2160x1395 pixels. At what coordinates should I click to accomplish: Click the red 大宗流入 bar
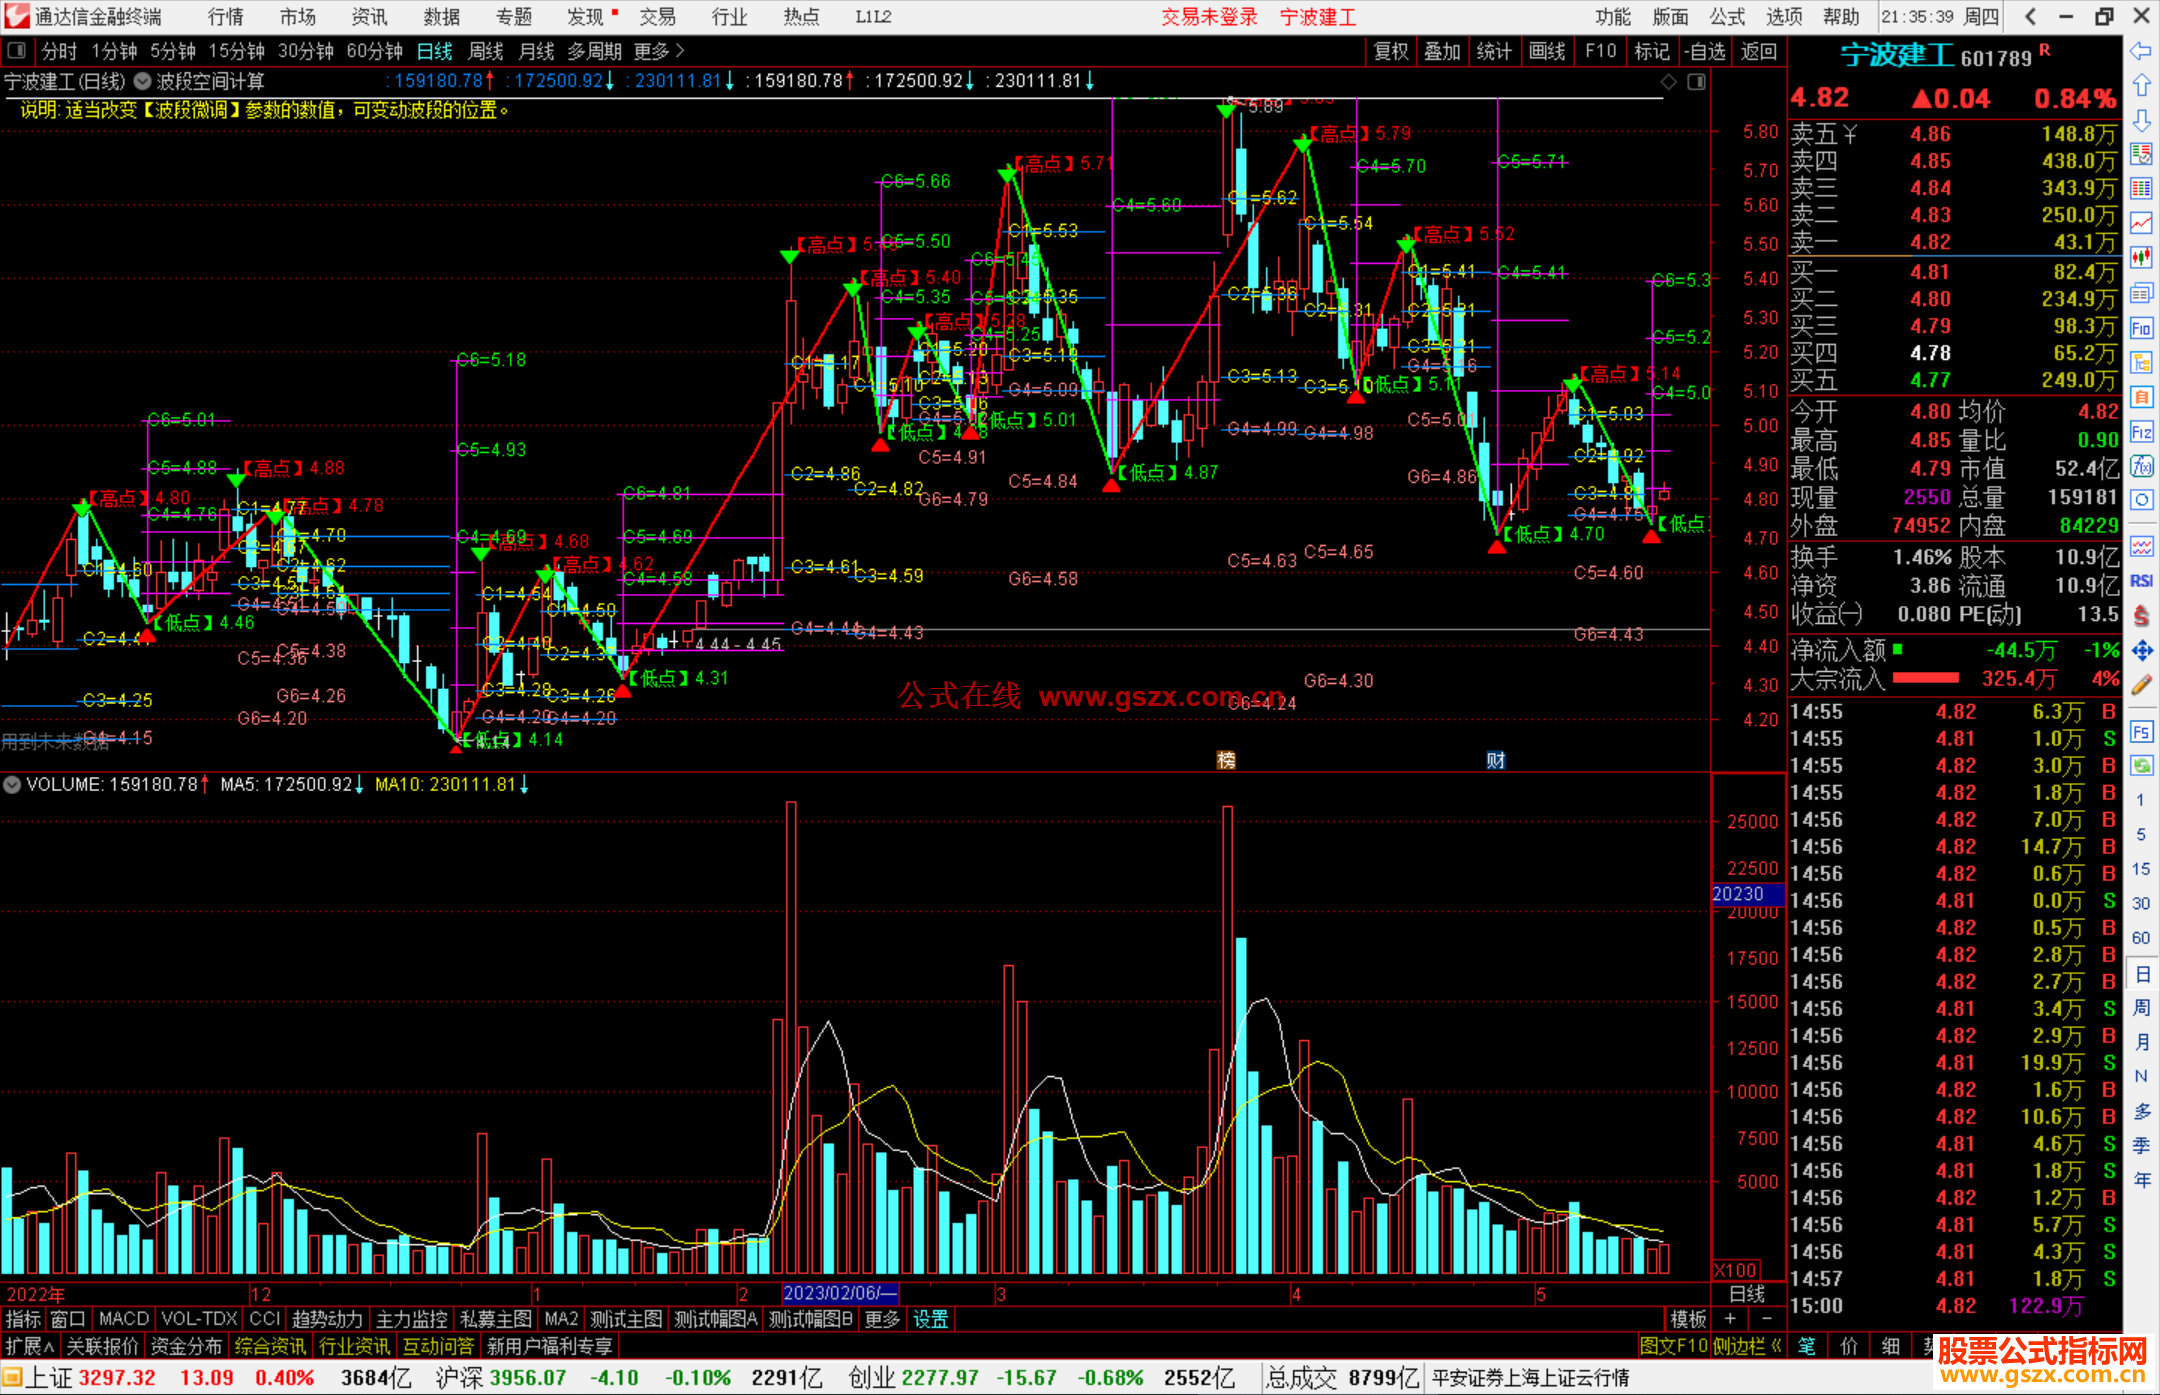1925,679
